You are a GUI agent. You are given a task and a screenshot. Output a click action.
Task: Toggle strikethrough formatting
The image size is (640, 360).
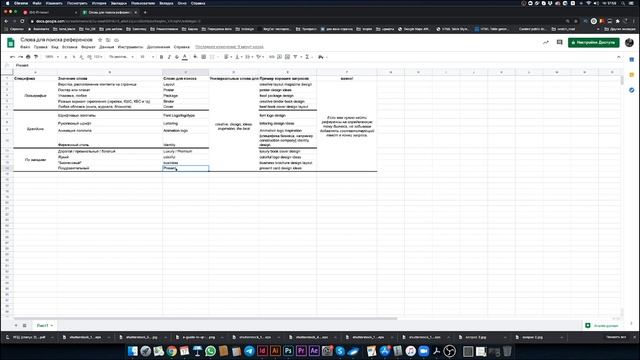[x=177, y=57]
